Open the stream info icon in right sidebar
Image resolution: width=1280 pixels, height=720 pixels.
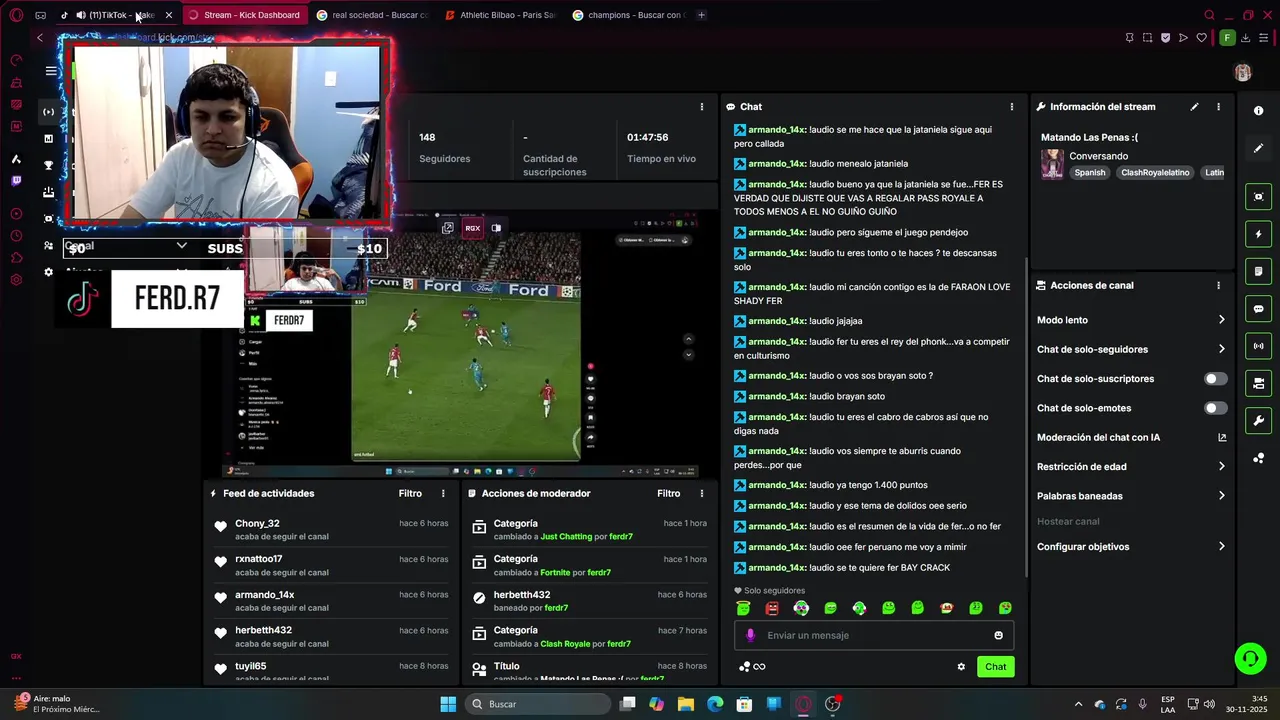[1258, 111]
